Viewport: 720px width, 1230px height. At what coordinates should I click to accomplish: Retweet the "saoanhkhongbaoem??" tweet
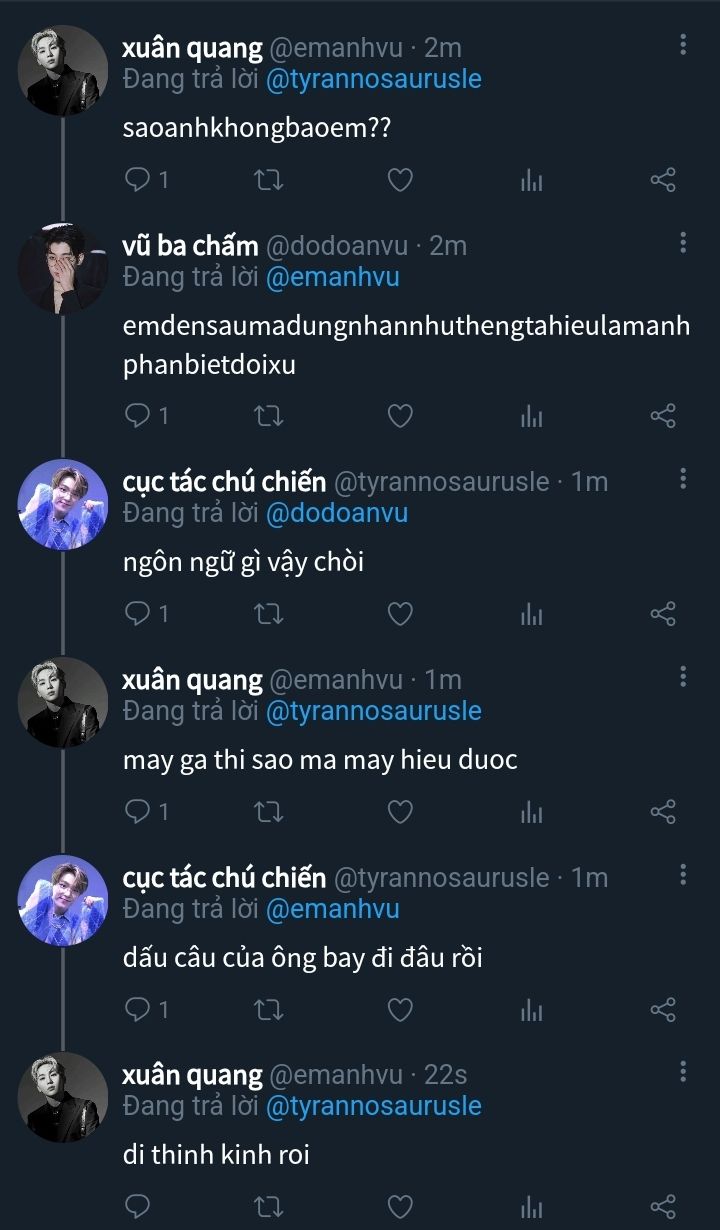click(269, 180)
